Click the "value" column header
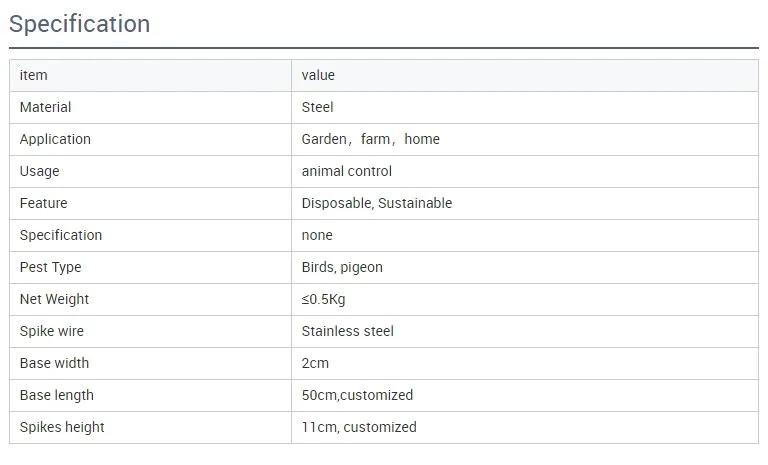The width and height of the screenshot is (768, 465). (318, 75)
